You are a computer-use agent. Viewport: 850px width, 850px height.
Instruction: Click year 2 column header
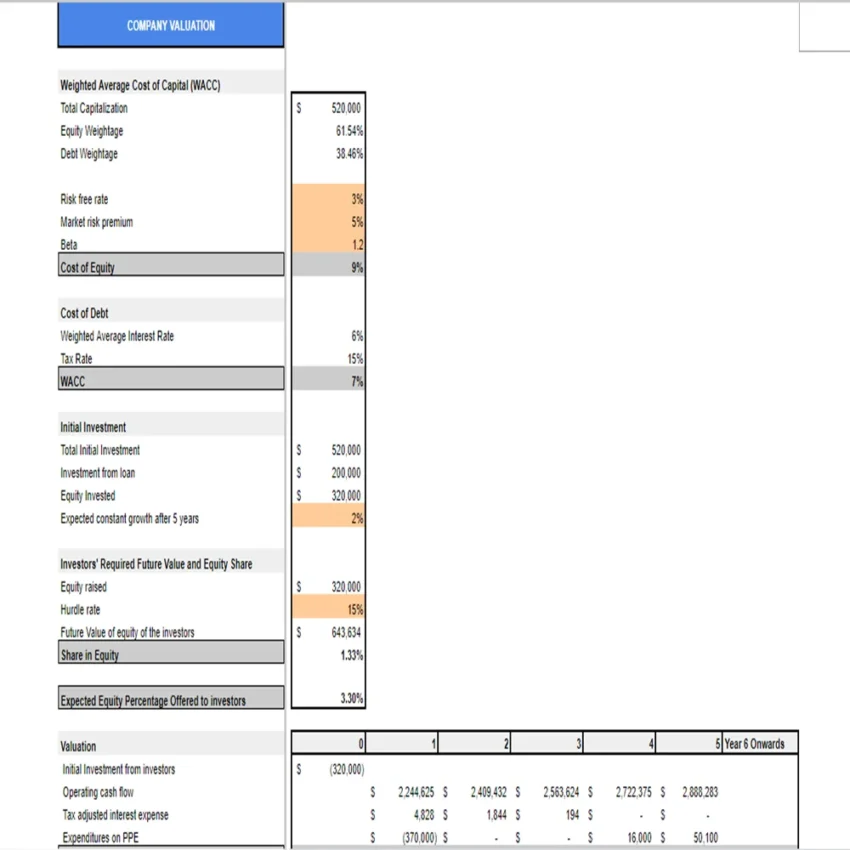[474, 743]
